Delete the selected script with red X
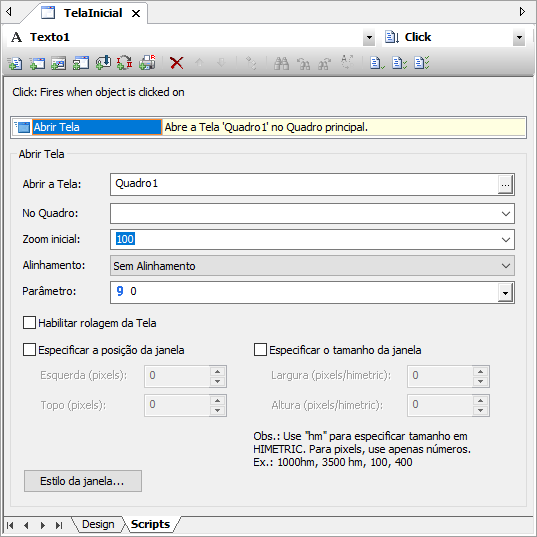This screenshot has width=537, height=537. tap(177, 63)
